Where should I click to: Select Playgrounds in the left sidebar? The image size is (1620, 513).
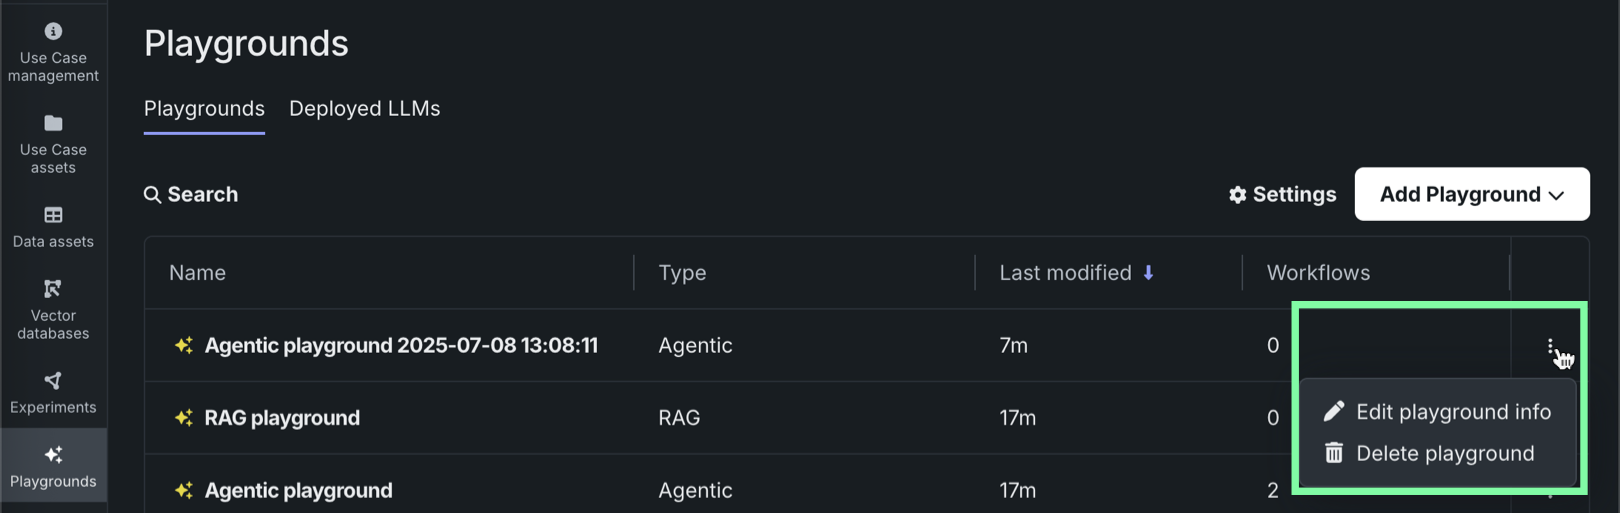(53, 466)
